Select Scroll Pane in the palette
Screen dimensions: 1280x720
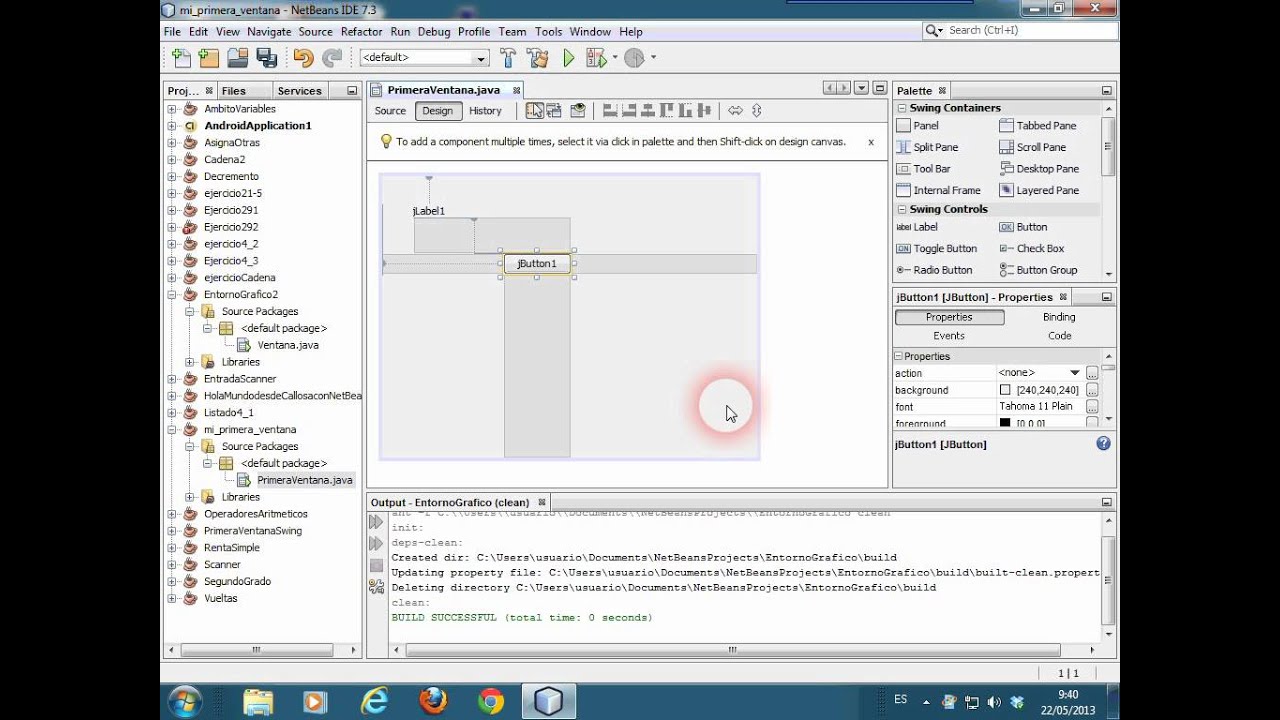point(1033,147)
